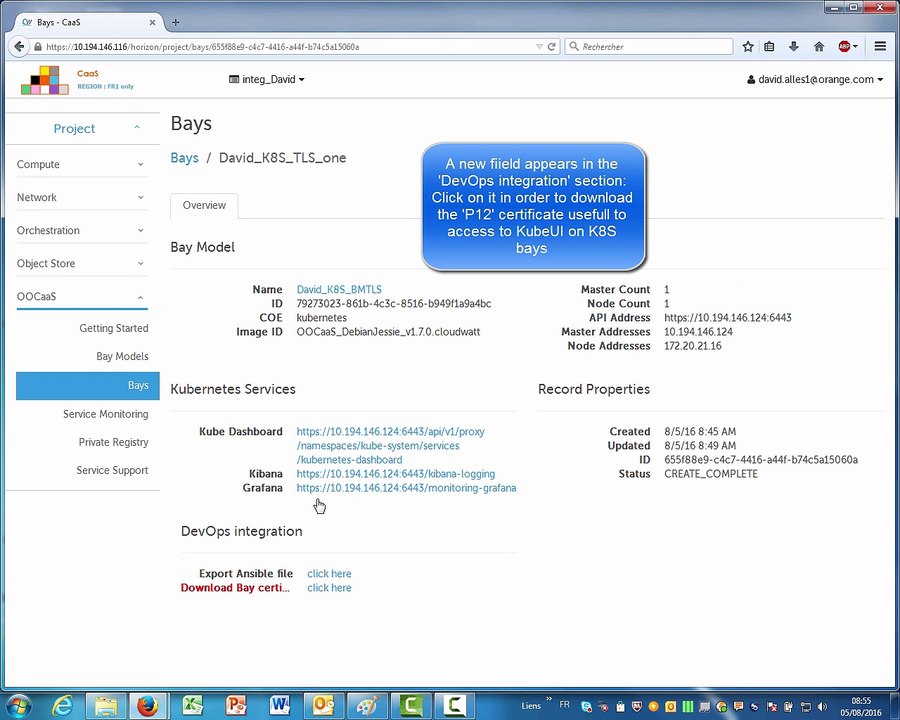Click the Action Center flag tray icon
This screenshot has height=720, width=900.
[x=772, y=707]
